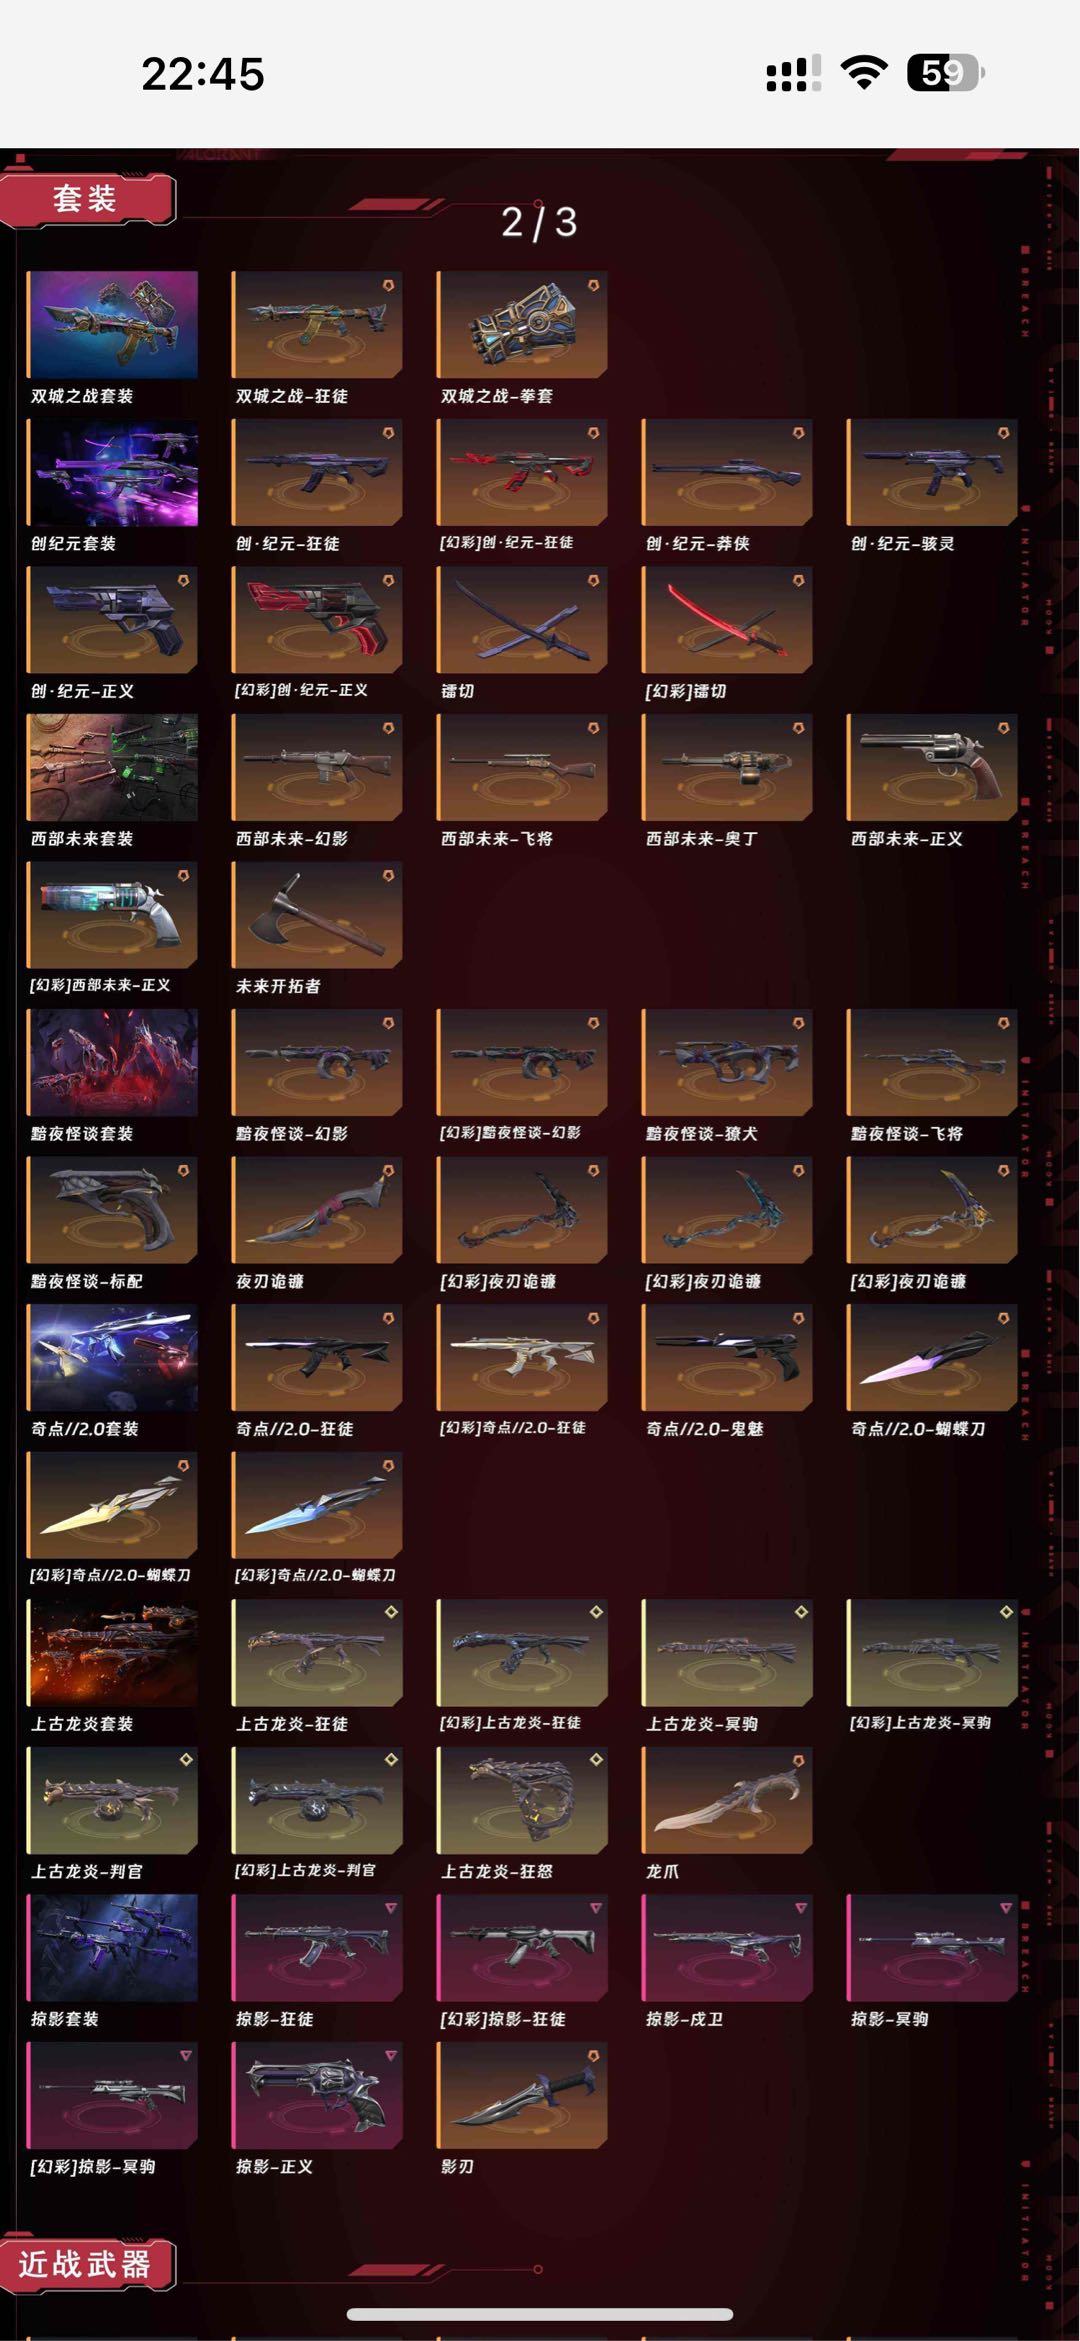This screenshot has width=1080, height=2341.
Task: Select the [幻彩]西部未来-正义 revolver variant
Action: (112, 914)
